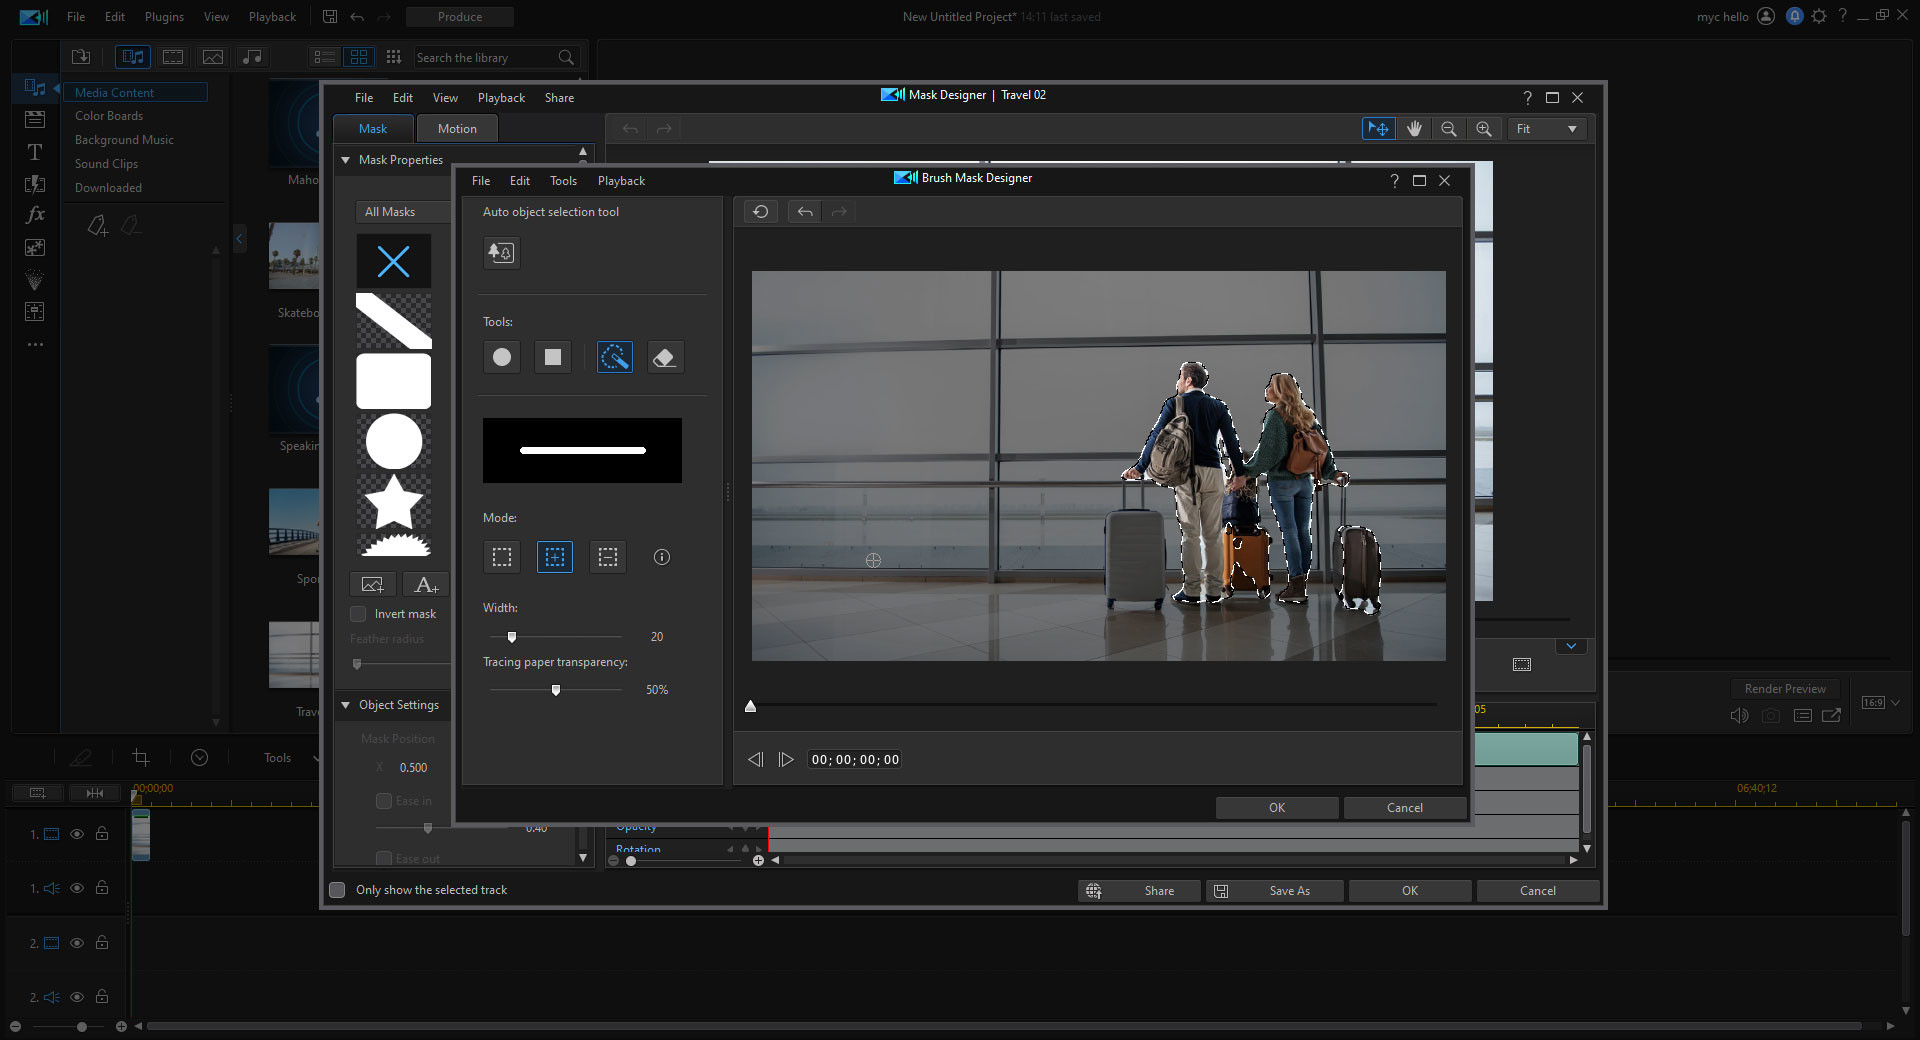Switch to the Motion tab
This screenshot has height=1040, width=1920.
click(456, 128)
